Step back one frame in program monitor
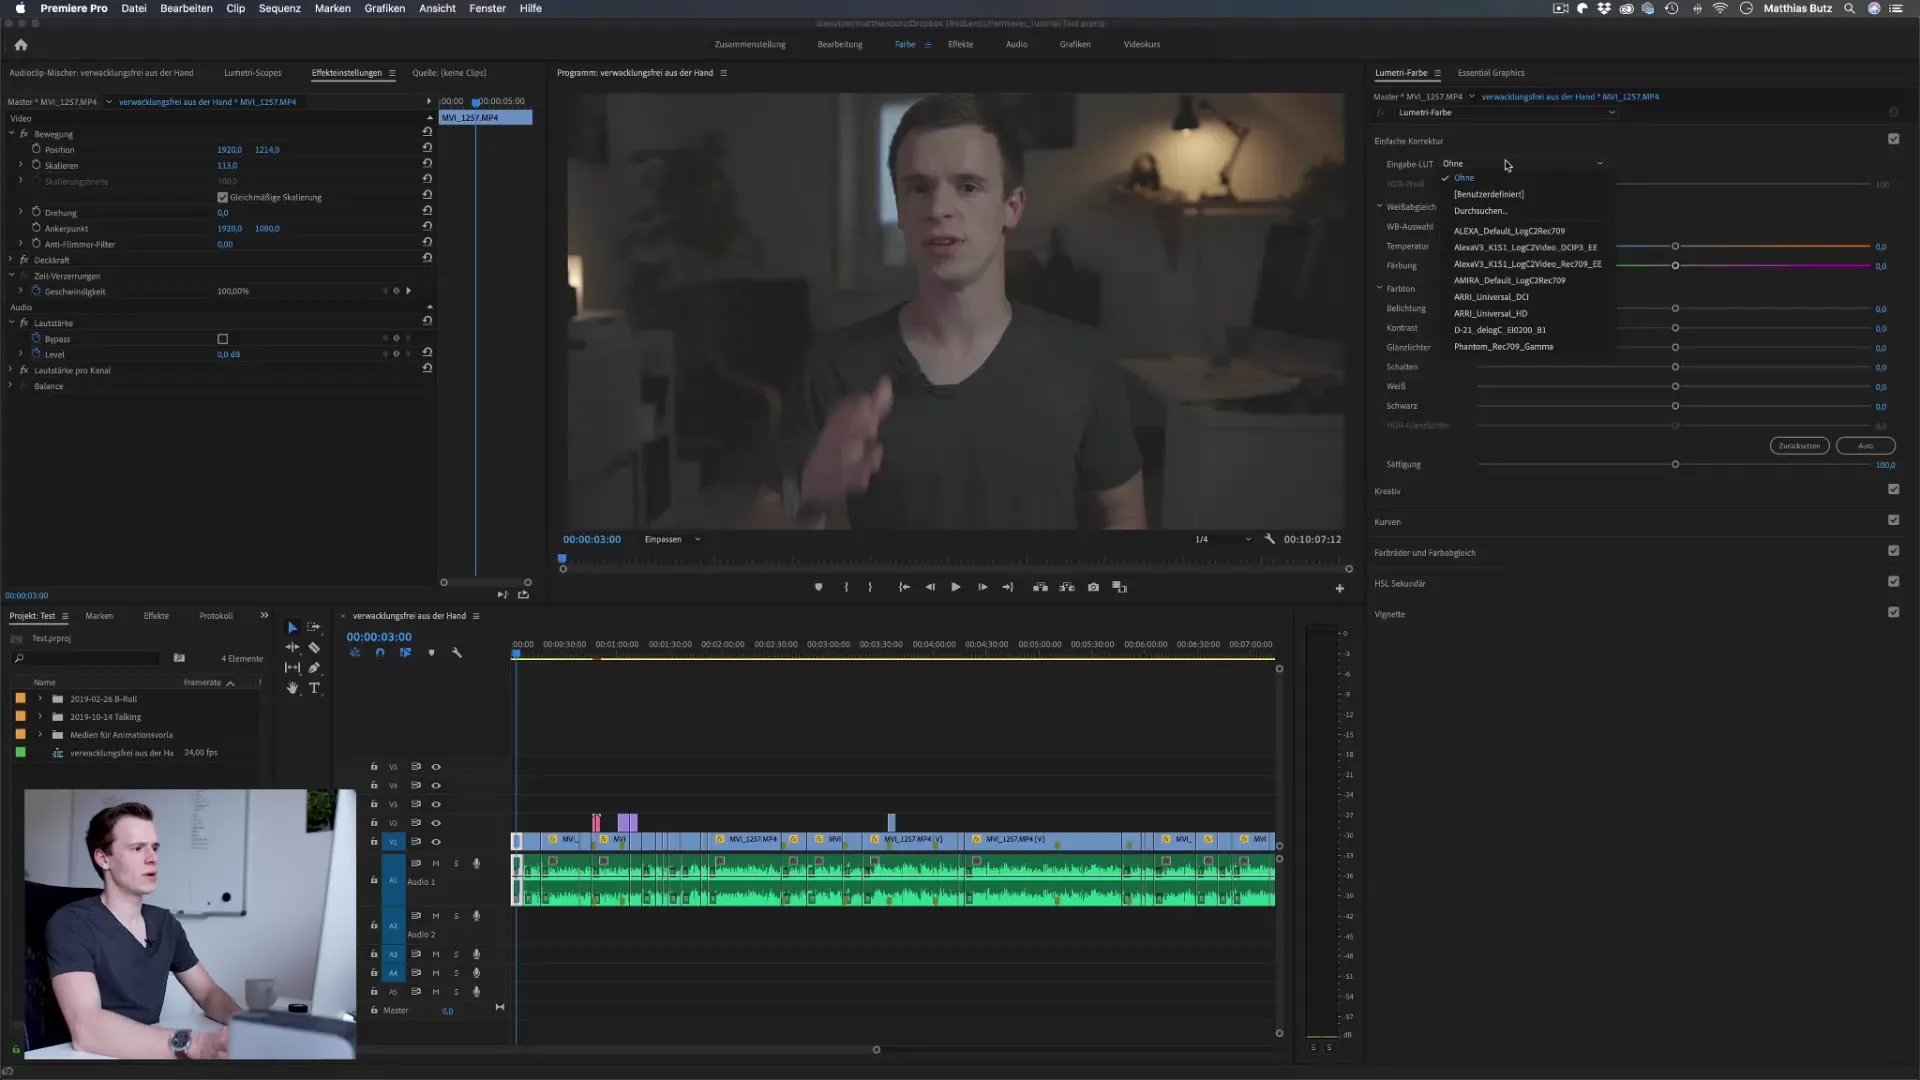 coord(930,588)
